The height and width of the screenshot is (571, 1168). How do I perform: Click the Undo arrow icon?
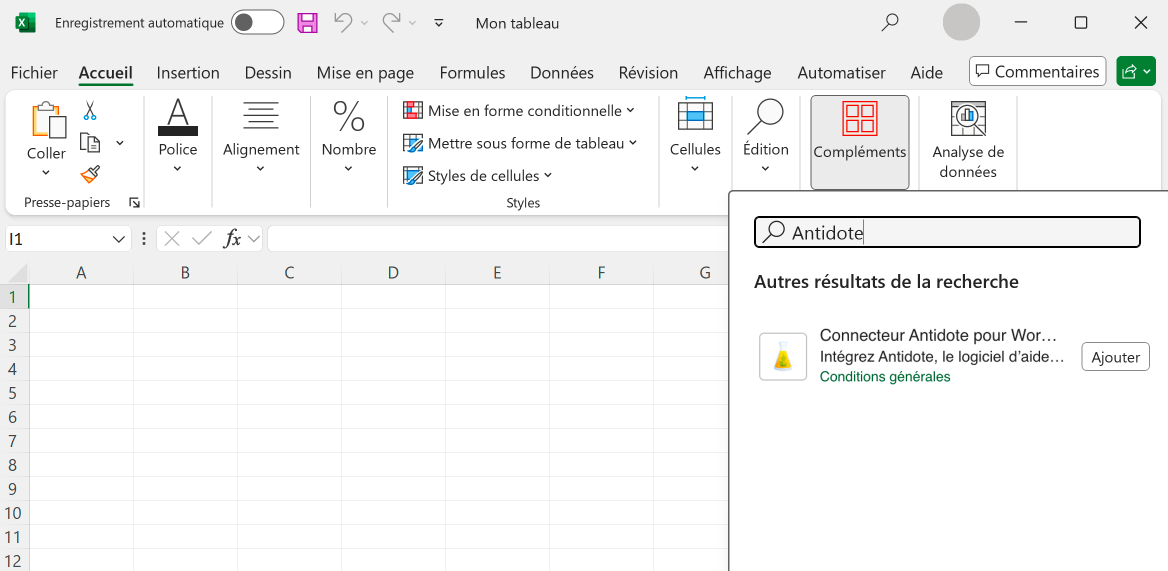(343, 23)
